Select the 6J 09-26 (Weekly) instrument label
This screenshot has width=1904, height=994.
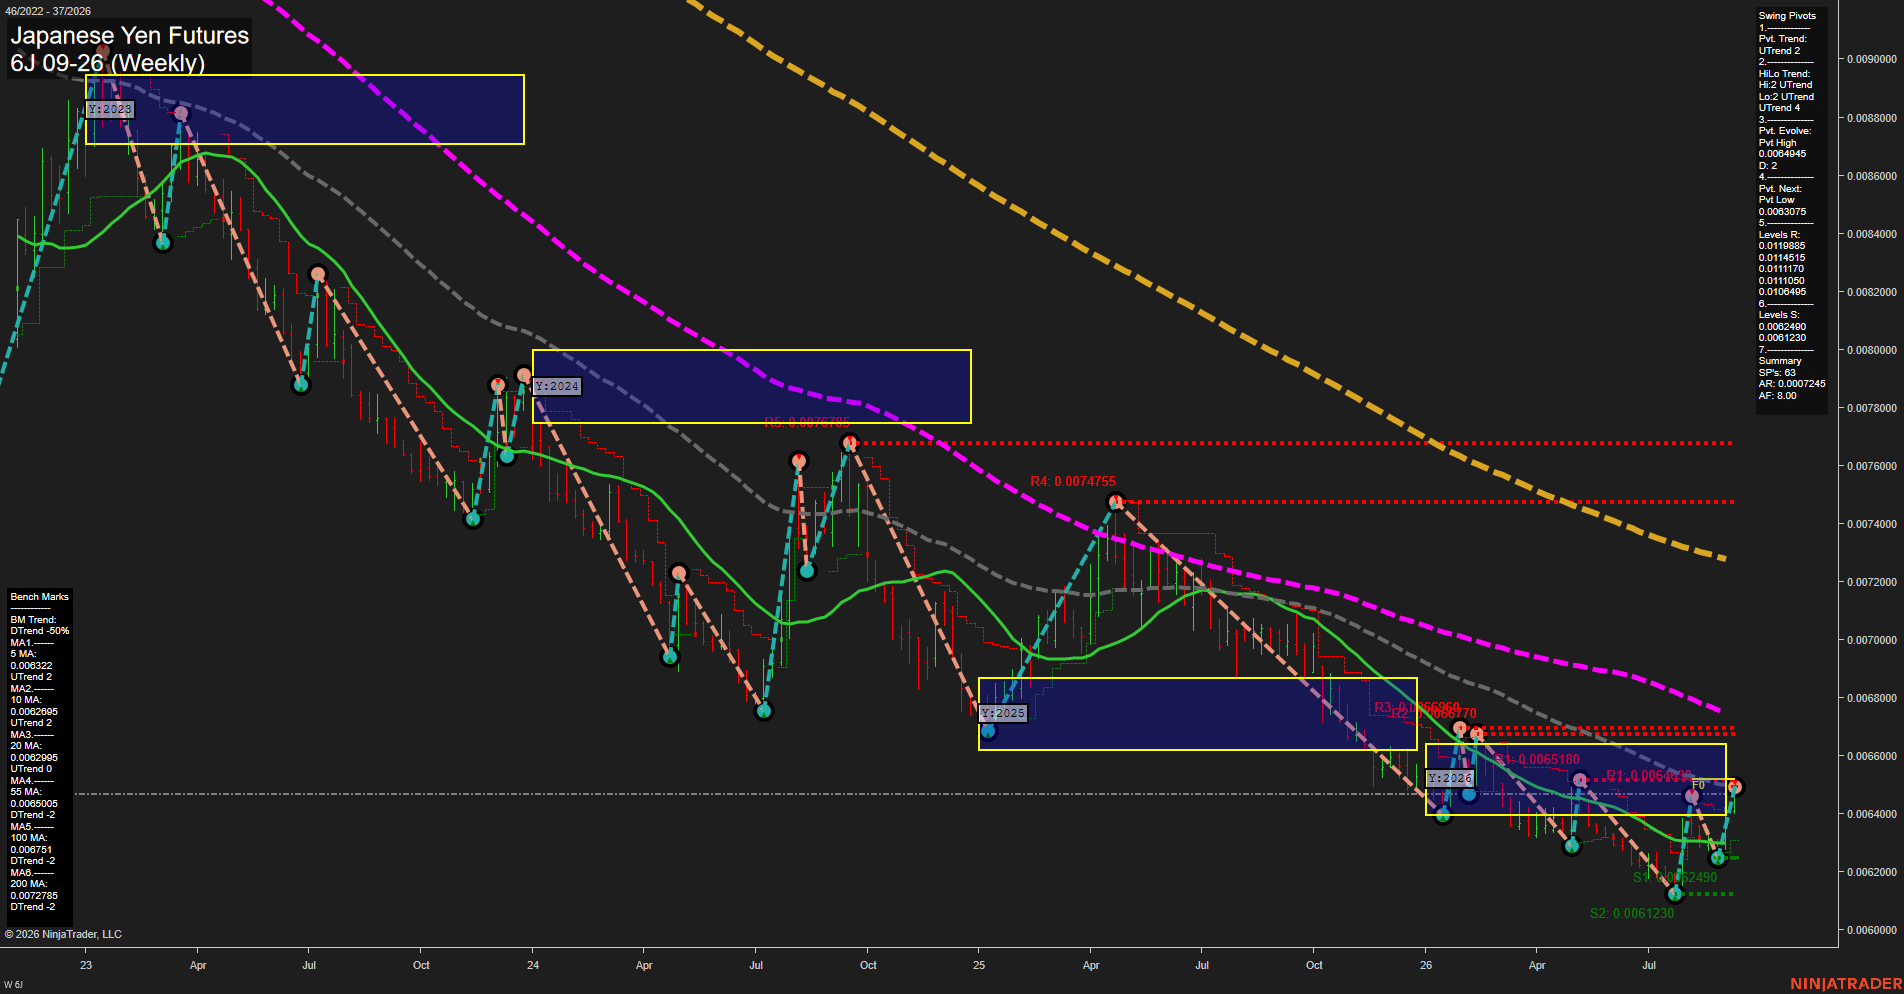(x=108, y=63)
